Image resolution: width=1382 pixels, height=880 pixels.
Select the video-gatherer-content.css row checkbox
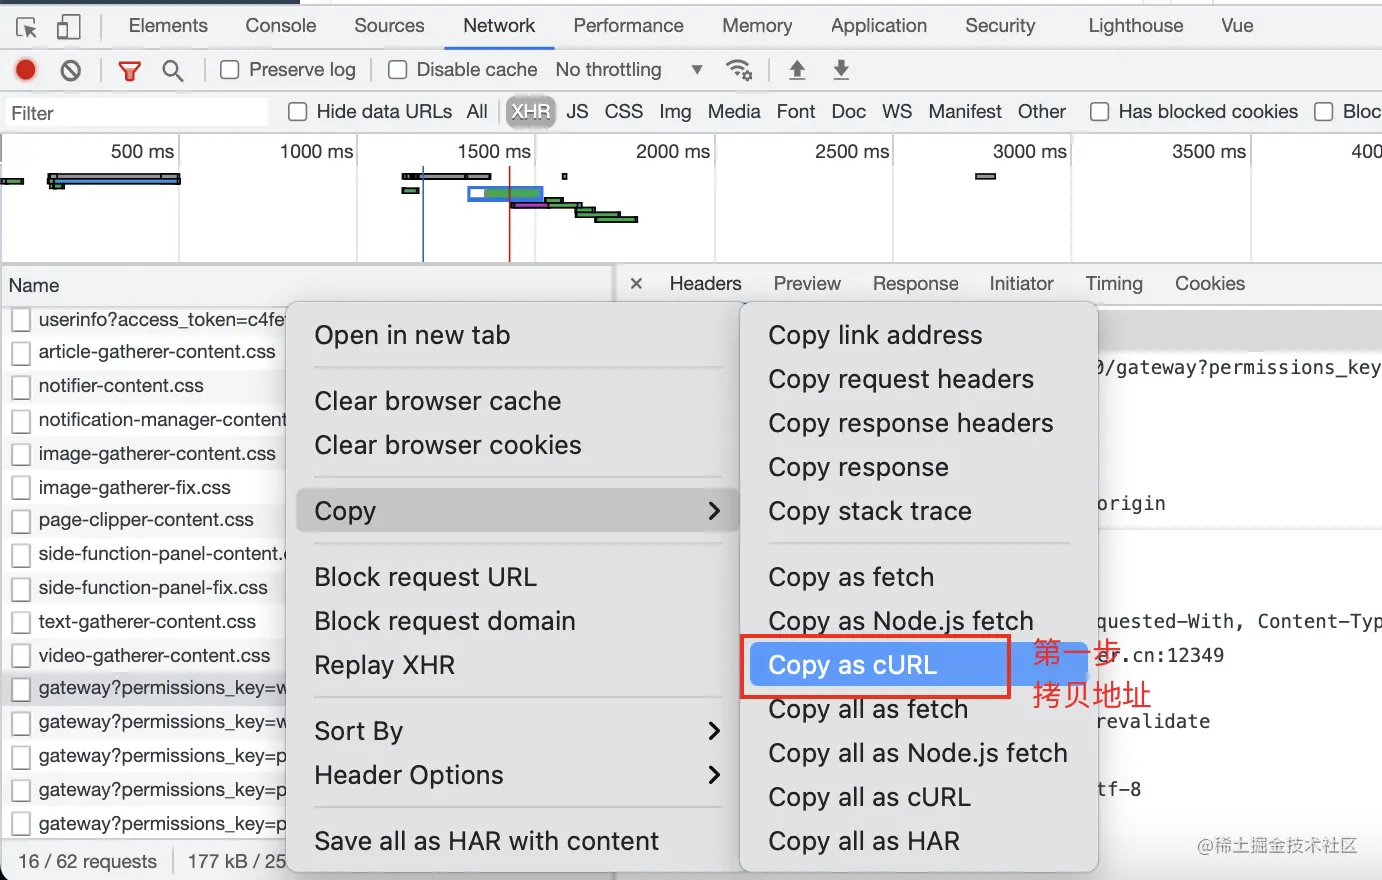click(x=20, y=657)
